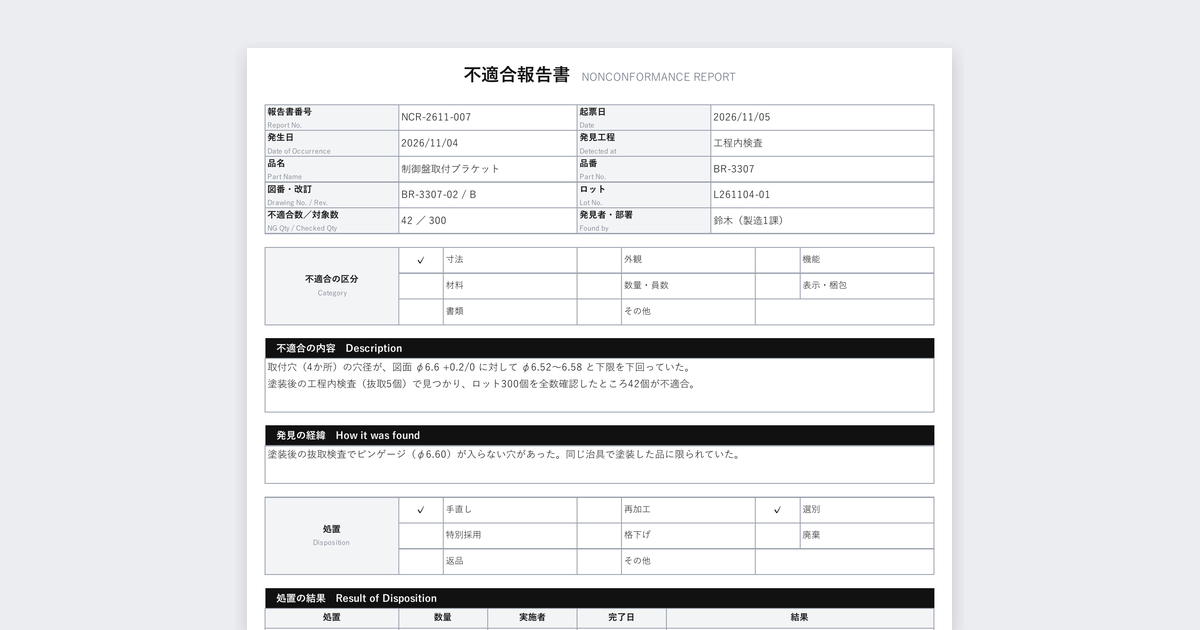Click the 起票日 field label
The image size is (1200, 630).
pos(592,112)
